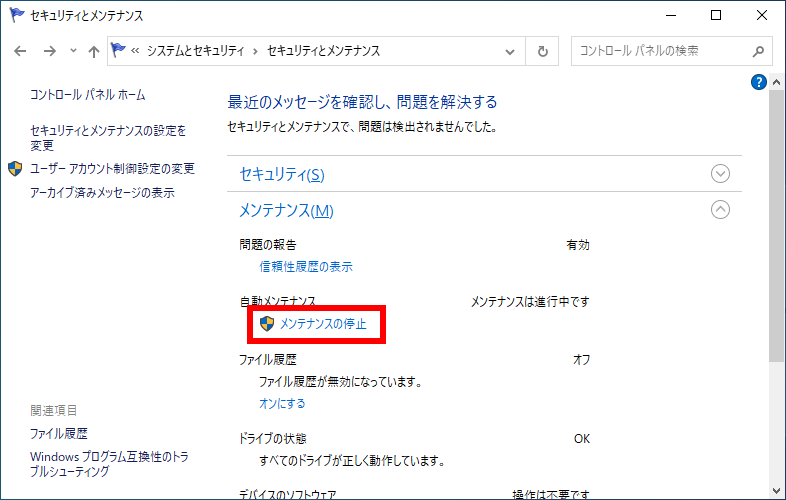This screenshot has width=786, height=500.
Task: Click the セキュリティとメンテナンス breadcrumb
Action: pyautogui.click(x=323, y=51)
